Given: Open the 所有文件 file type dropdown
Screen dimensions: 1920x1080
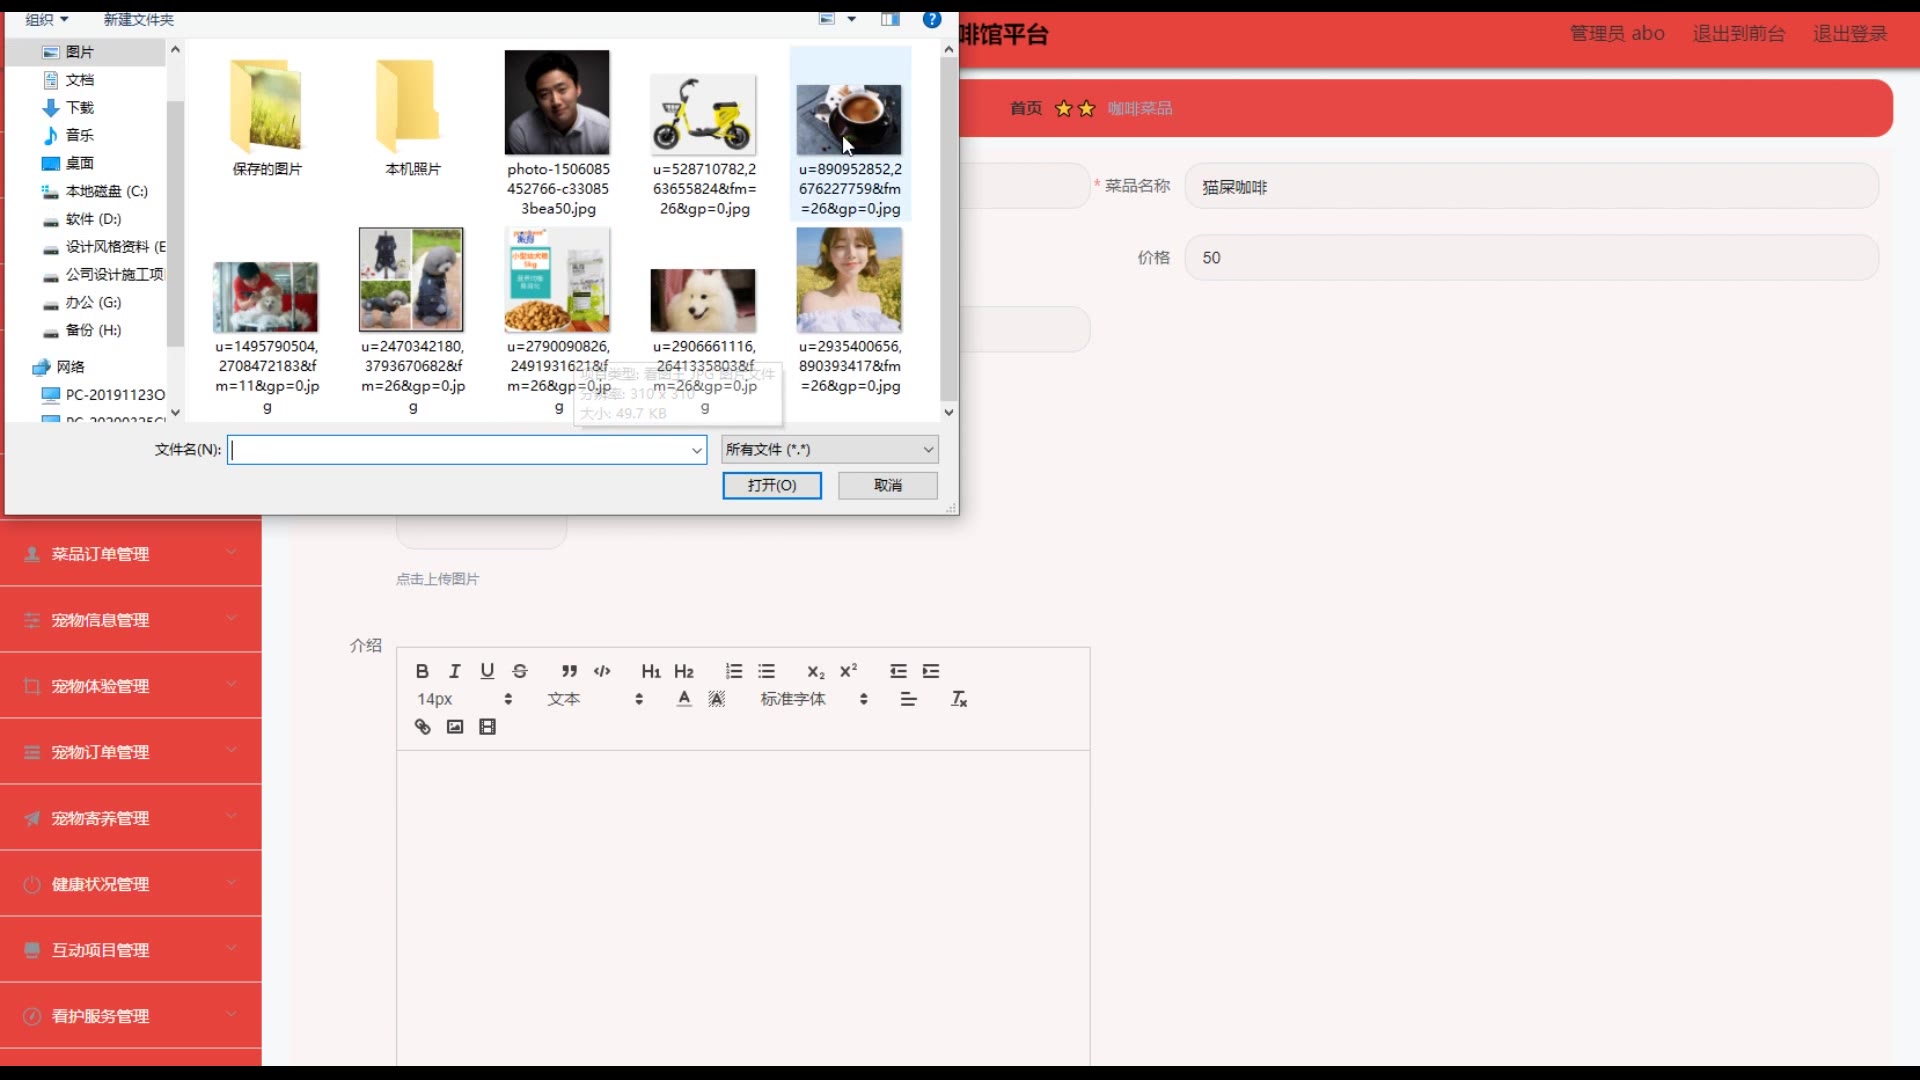Looking at the screenshot, I should (829, 450).
